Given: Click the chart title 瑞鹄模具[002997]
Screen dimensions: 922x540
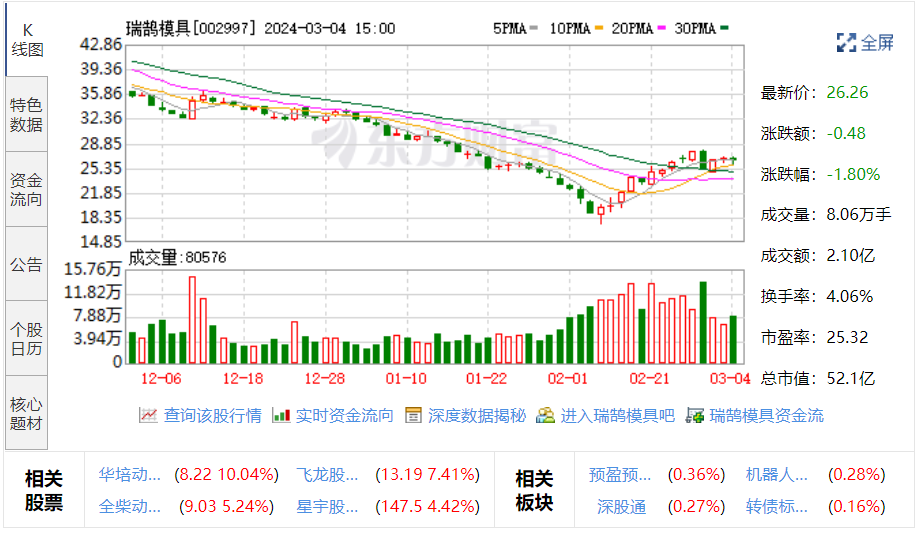Looking at the screenshot, I should tap(191, 28).
